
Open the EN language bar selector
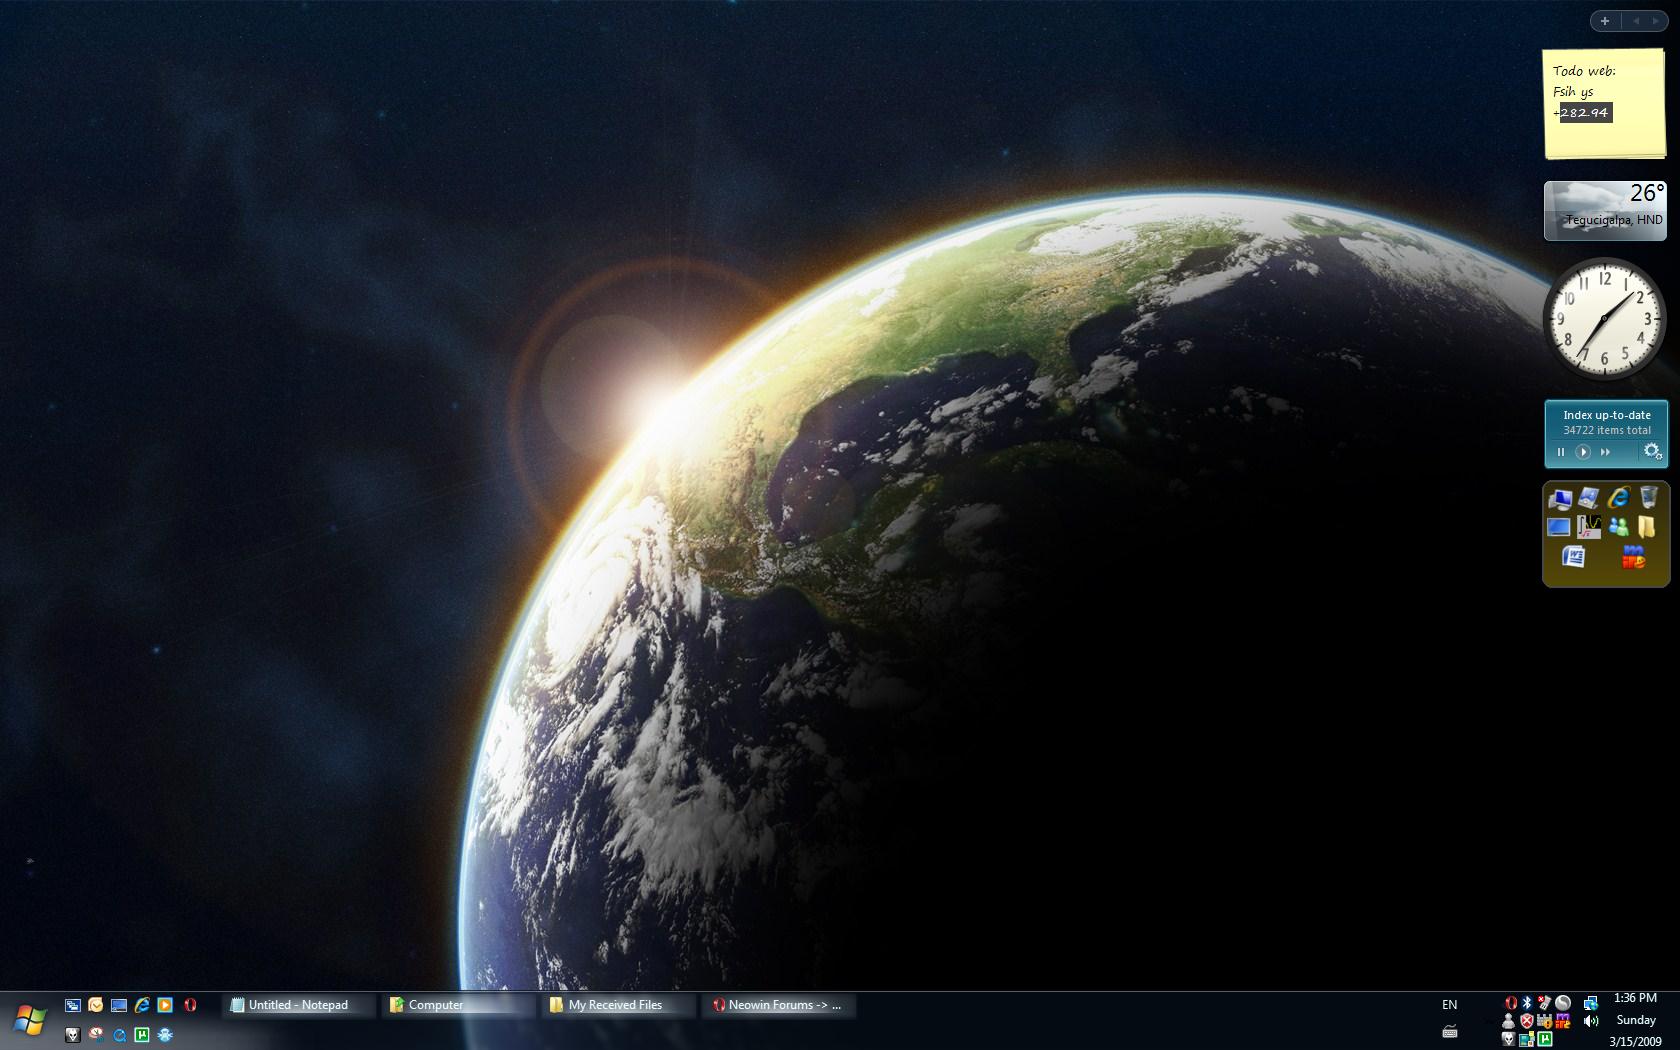[x=1450, y=1005]
